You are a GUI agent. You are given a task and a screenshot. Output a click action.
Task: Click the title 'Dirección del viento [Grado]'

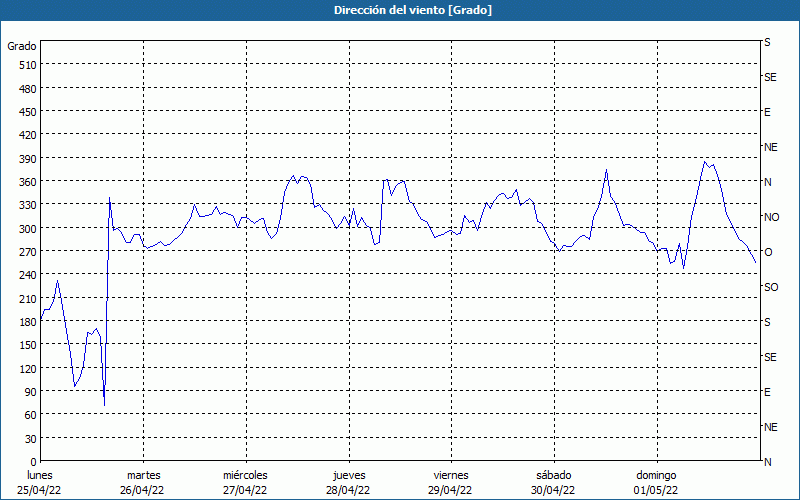point(413,10)
